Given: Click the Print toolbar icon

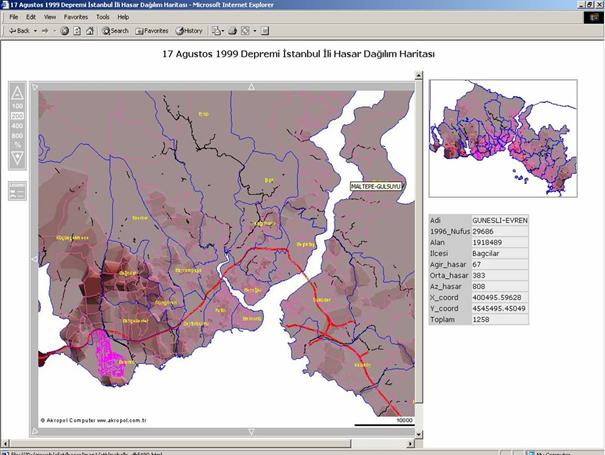Looking at the screenshot, I should [233, 31].
